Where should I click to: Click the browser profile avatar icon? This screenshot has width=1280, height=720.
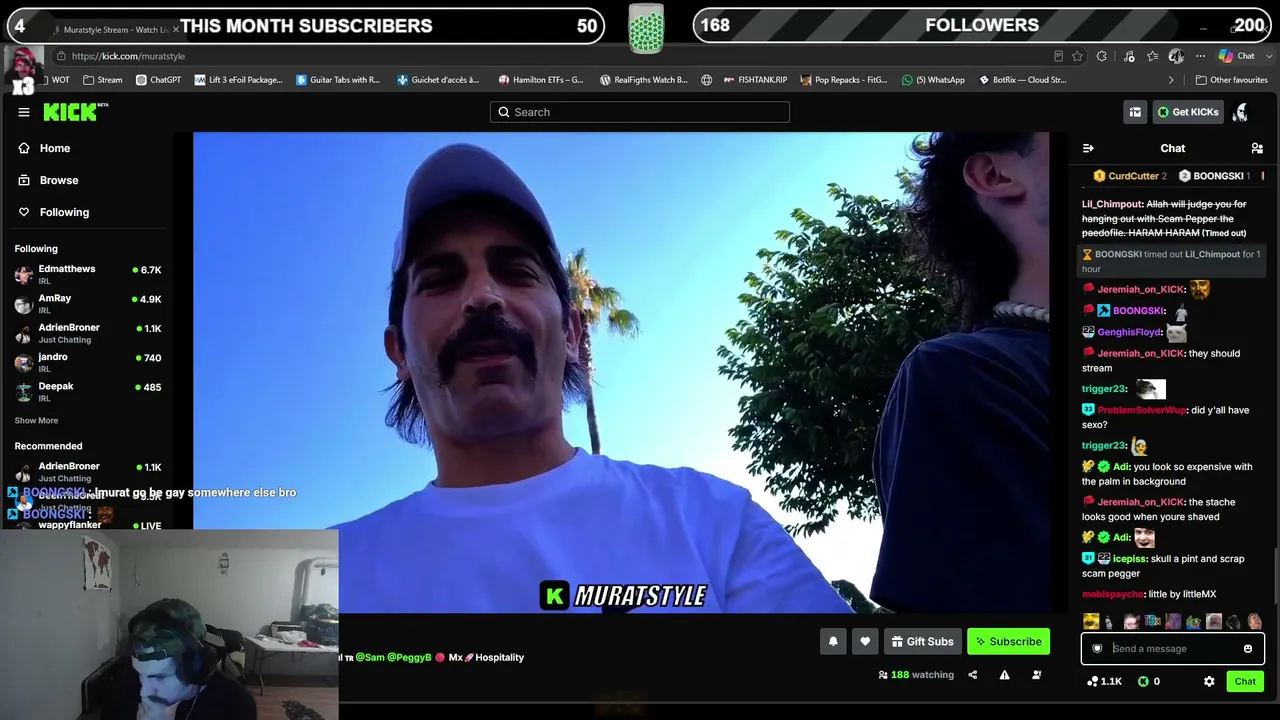click(1176, 56)
